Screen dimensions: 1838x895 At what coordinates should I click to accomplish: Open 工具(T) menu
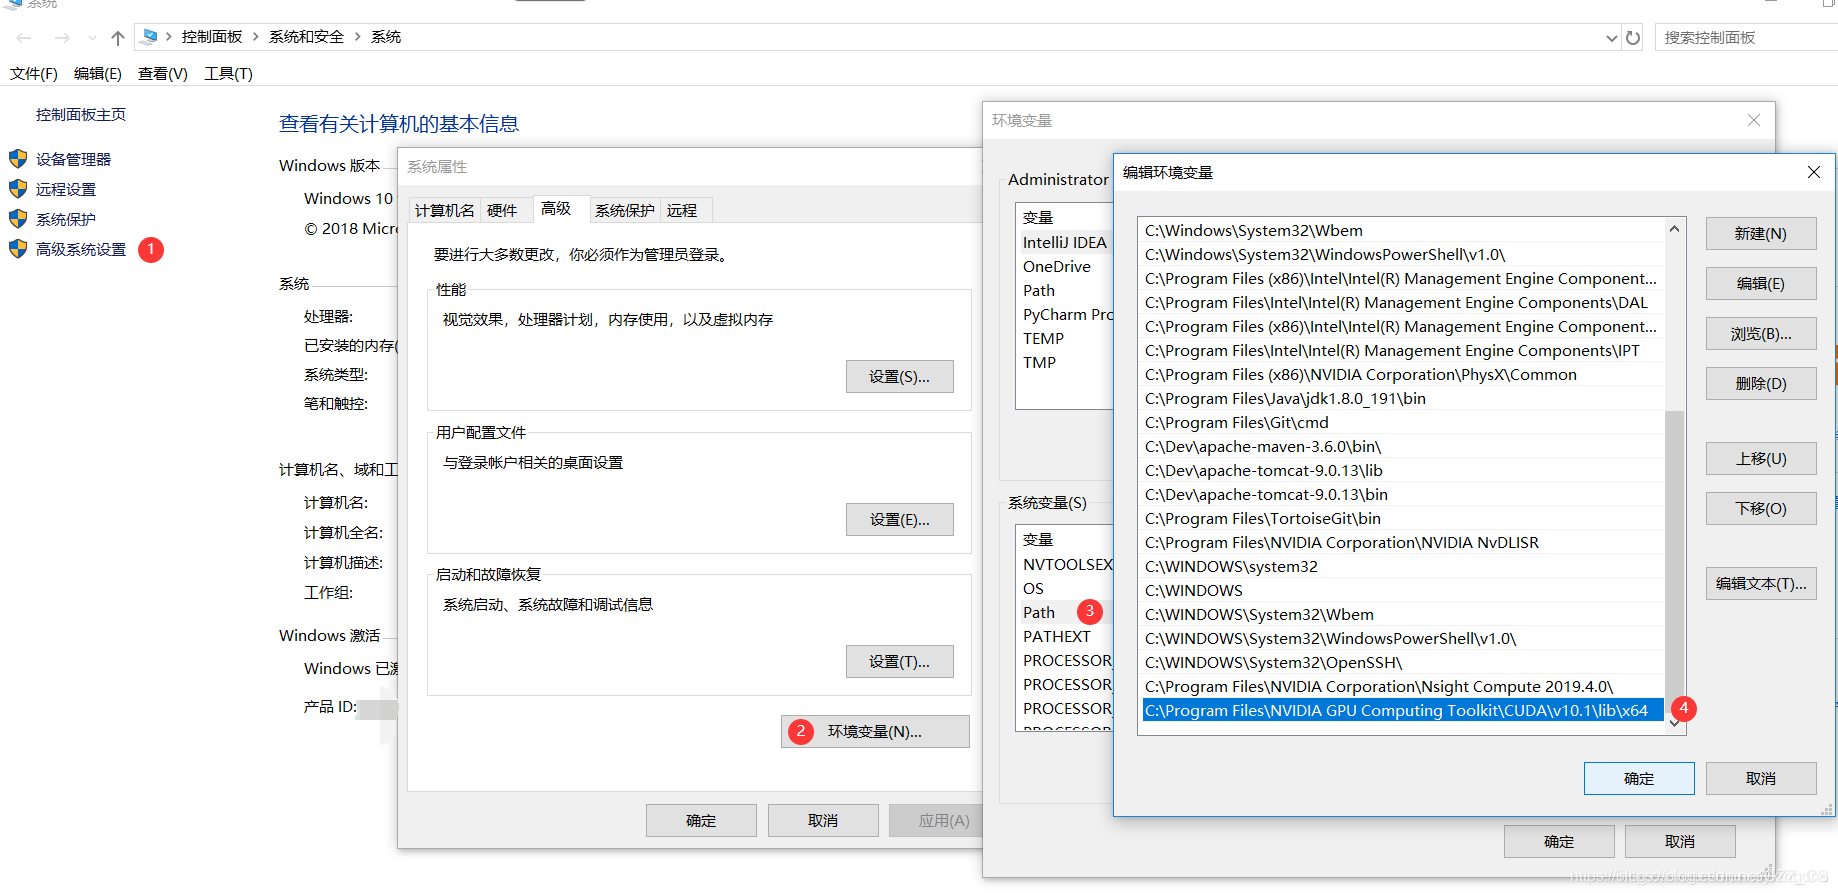pos(228,74)
